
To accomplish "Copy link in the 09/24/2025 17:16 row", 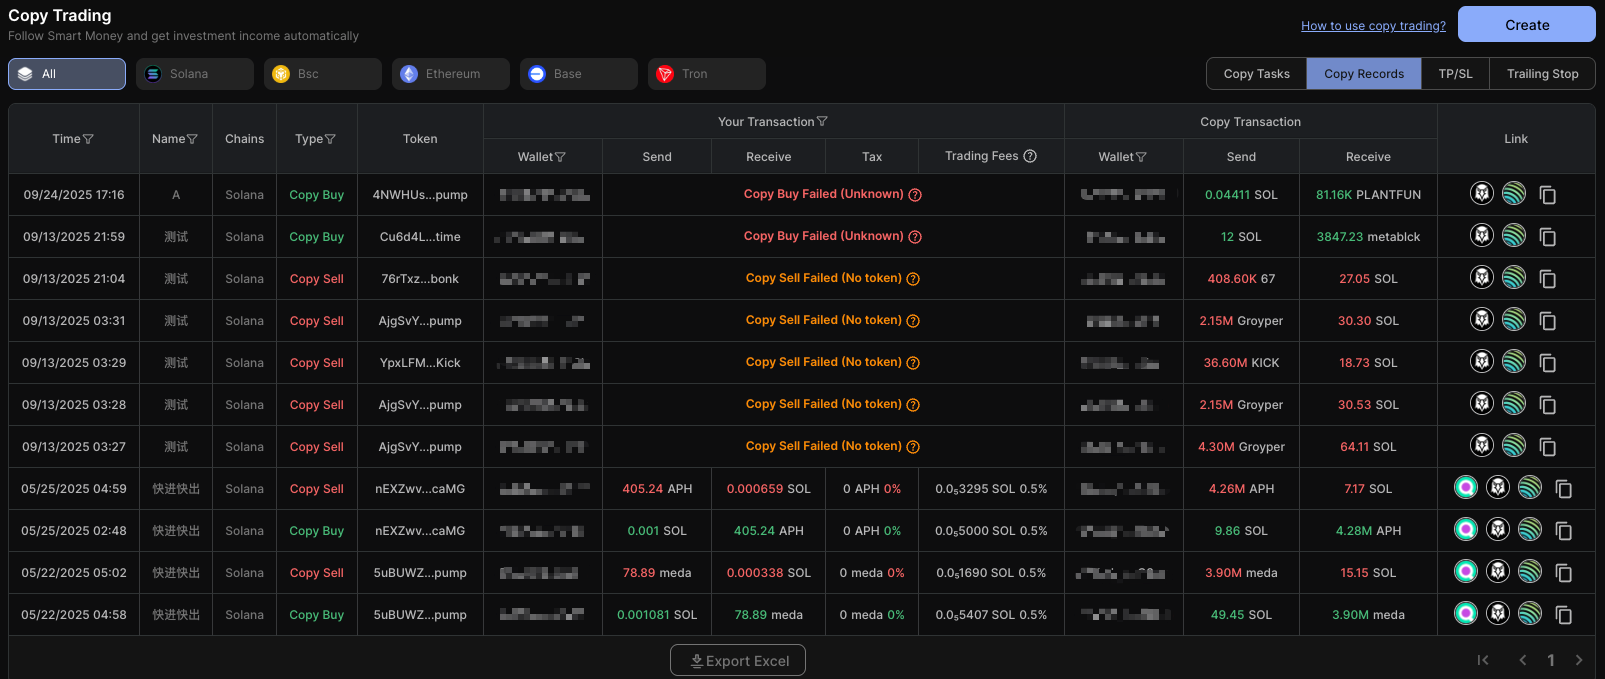I will [1547, 195].
